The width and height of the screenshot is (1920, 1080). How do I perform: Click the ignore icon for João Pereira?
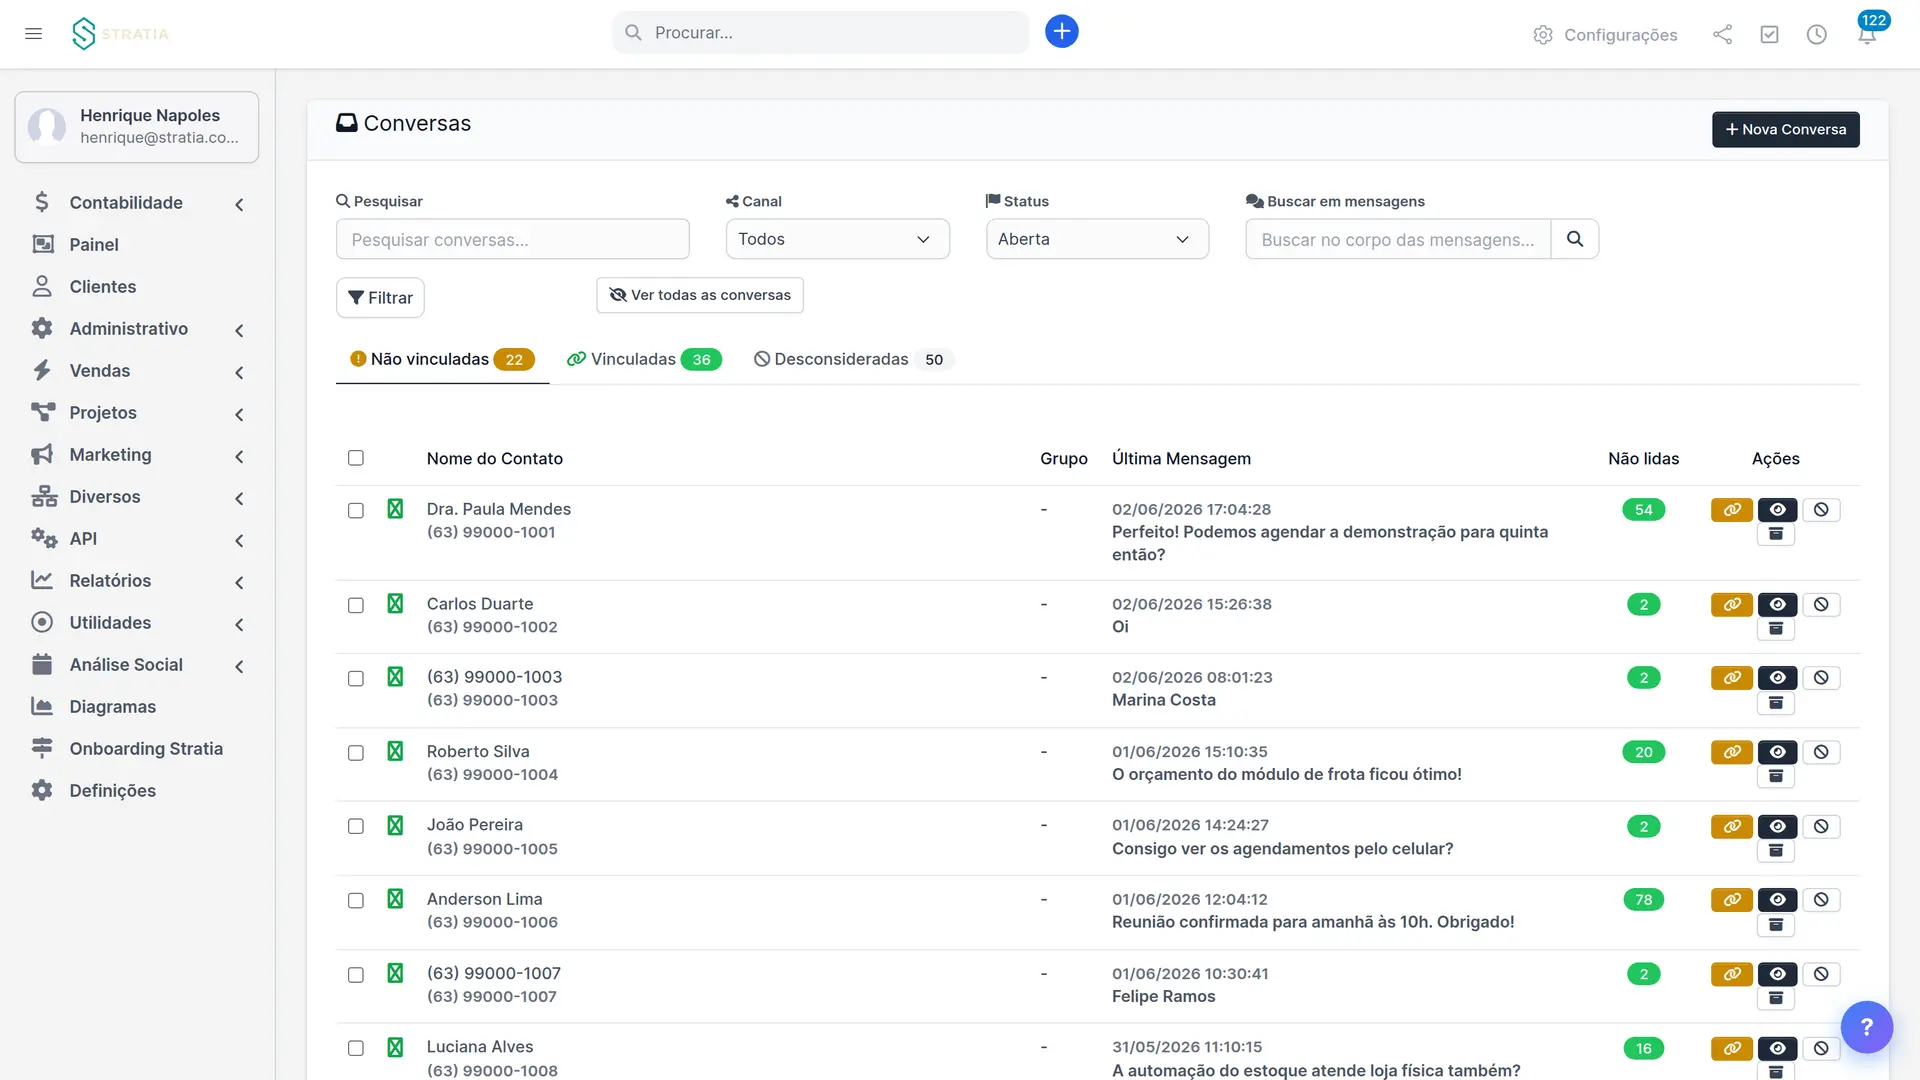click(1821, 827)
